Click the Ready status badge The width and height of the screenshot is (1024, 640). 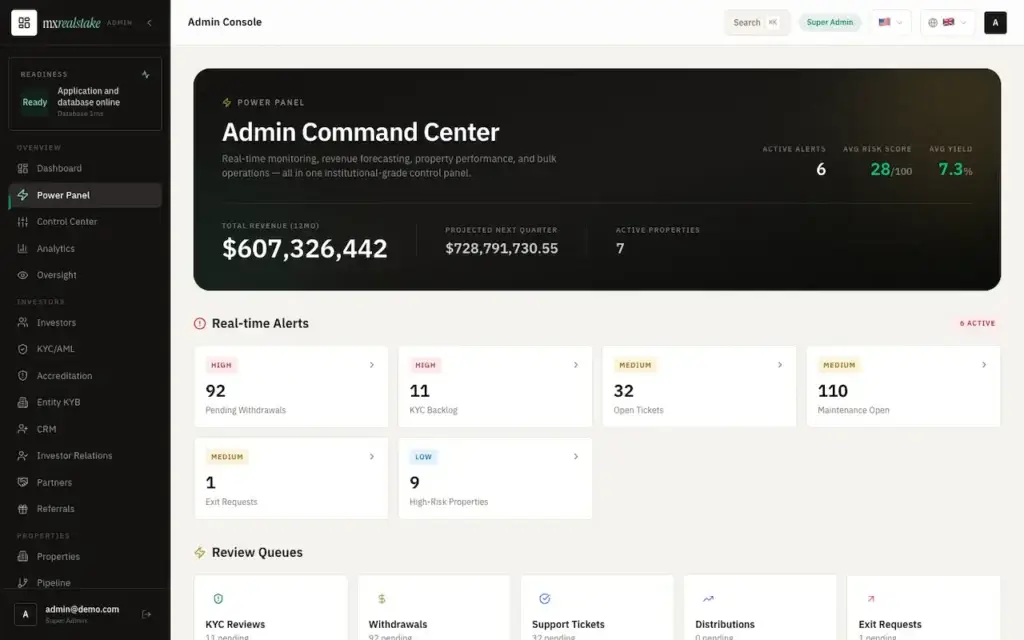tap(35, 103)
